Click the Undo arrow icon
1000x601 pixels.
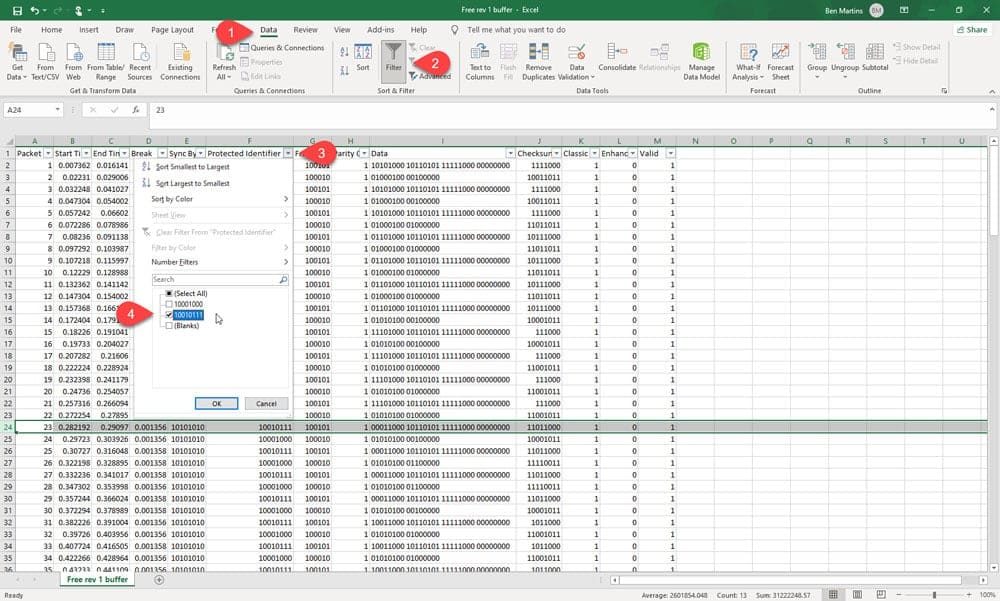[34, 10]
